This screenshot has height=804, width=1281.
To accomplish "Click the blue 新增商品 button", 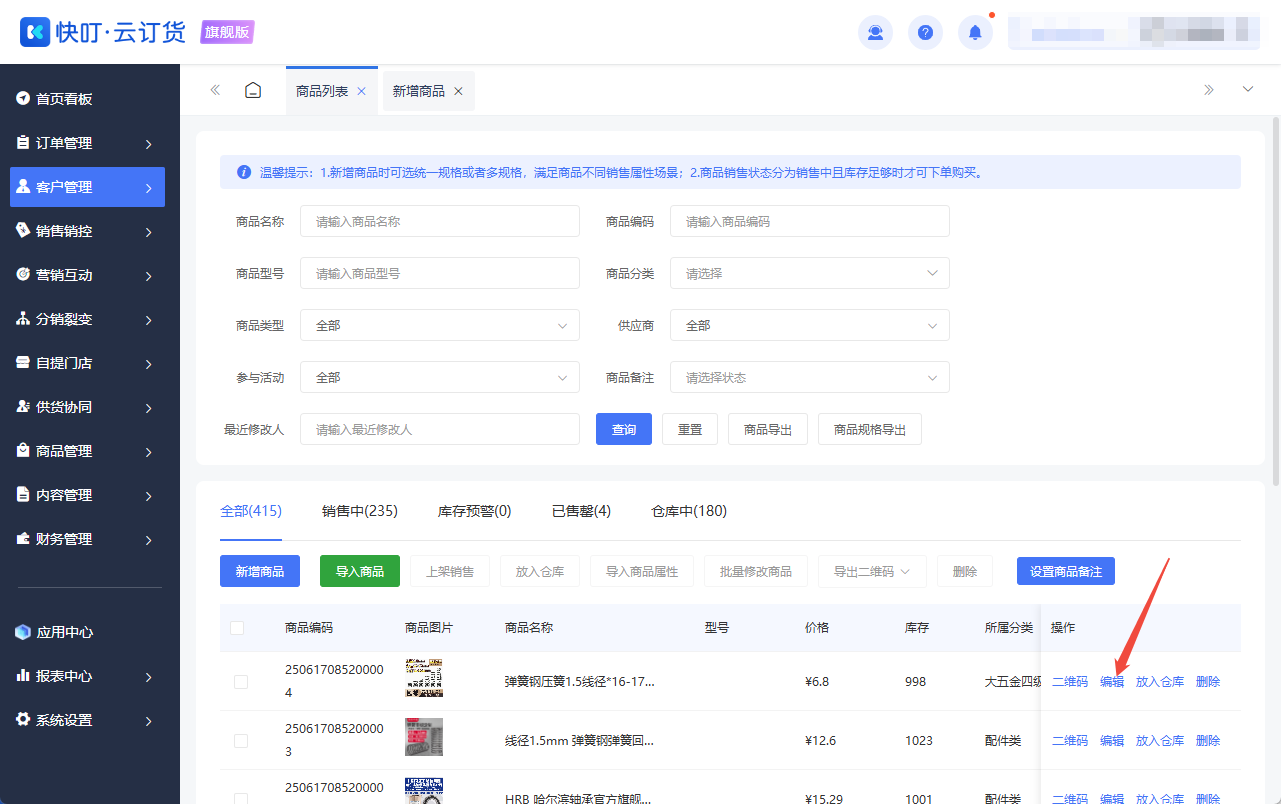I will (x=260, y=571).
